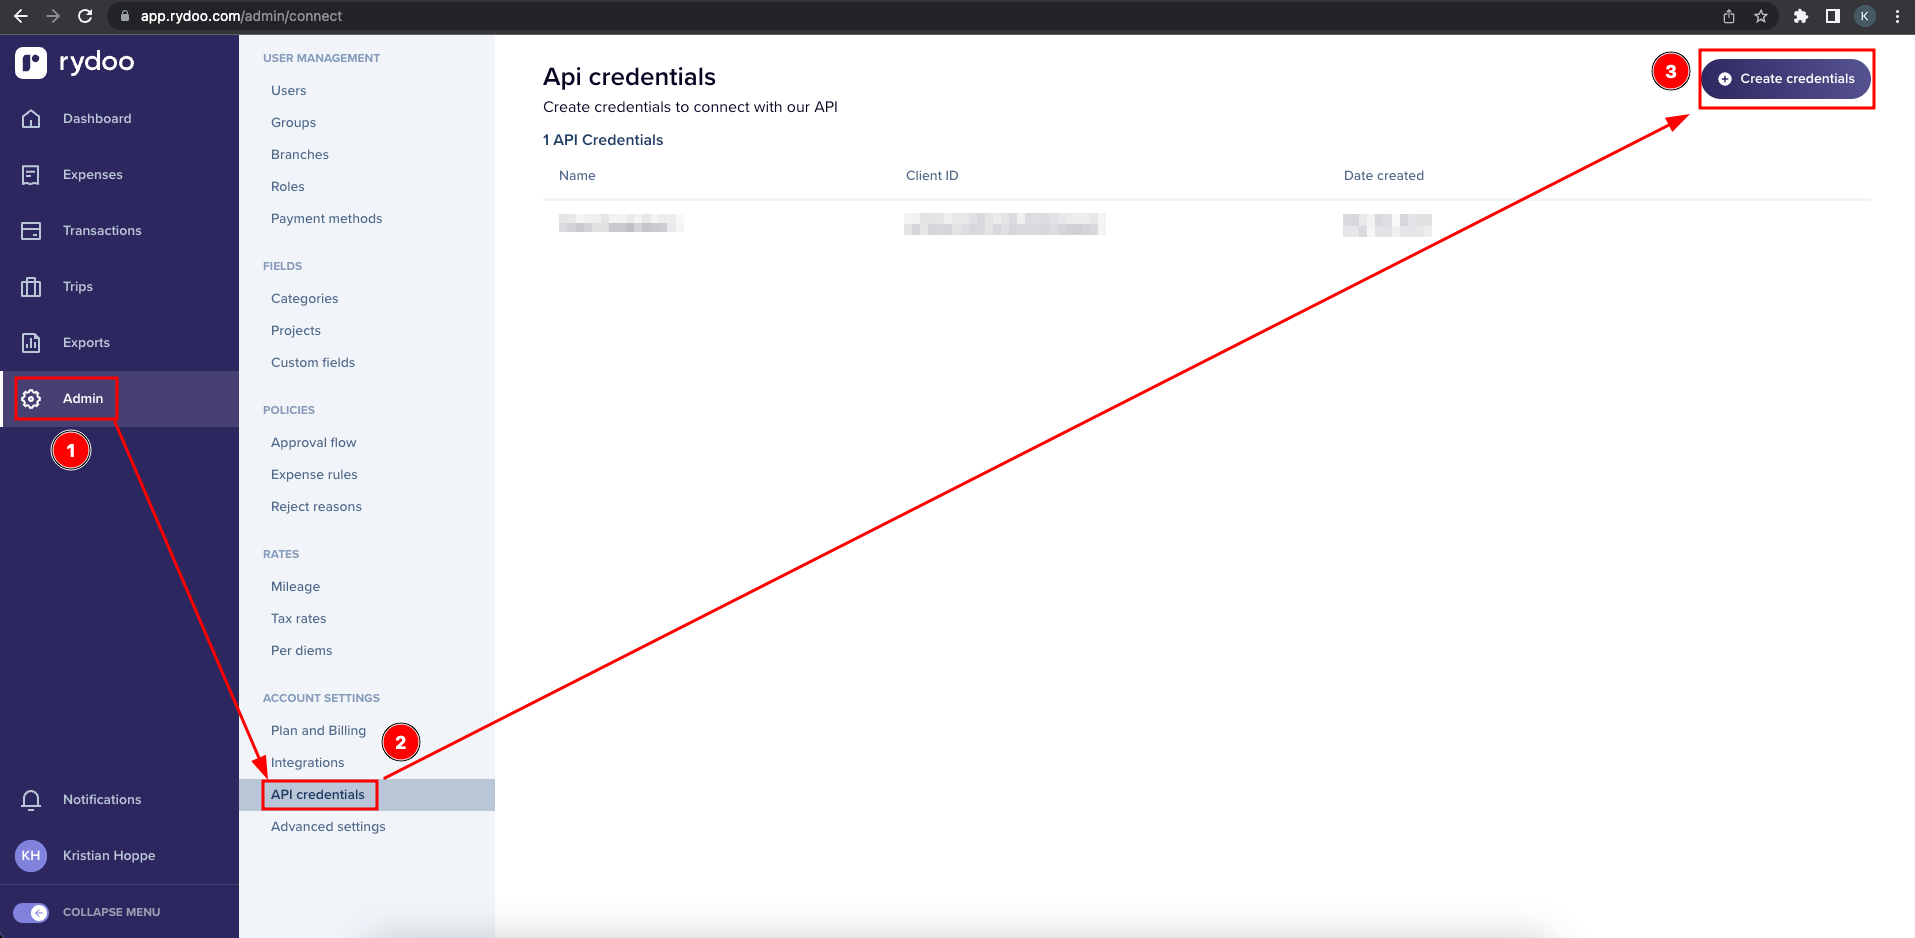Image resolution: width=1915 pixels, height=938 pixels.
Task: Click the share page icon in address bar
Action: click(x=1729, y=16)
